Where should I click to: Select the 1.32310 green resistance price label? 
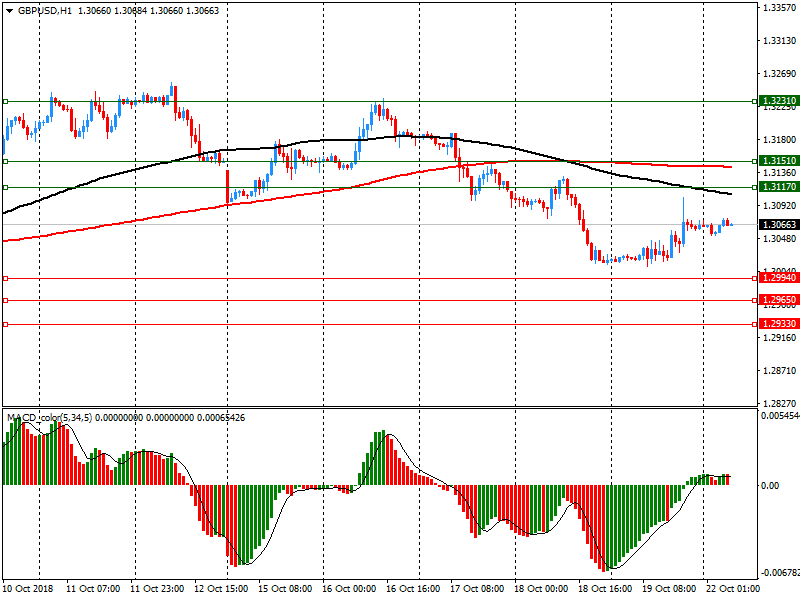pyautogui.click(x=778, y=101)
